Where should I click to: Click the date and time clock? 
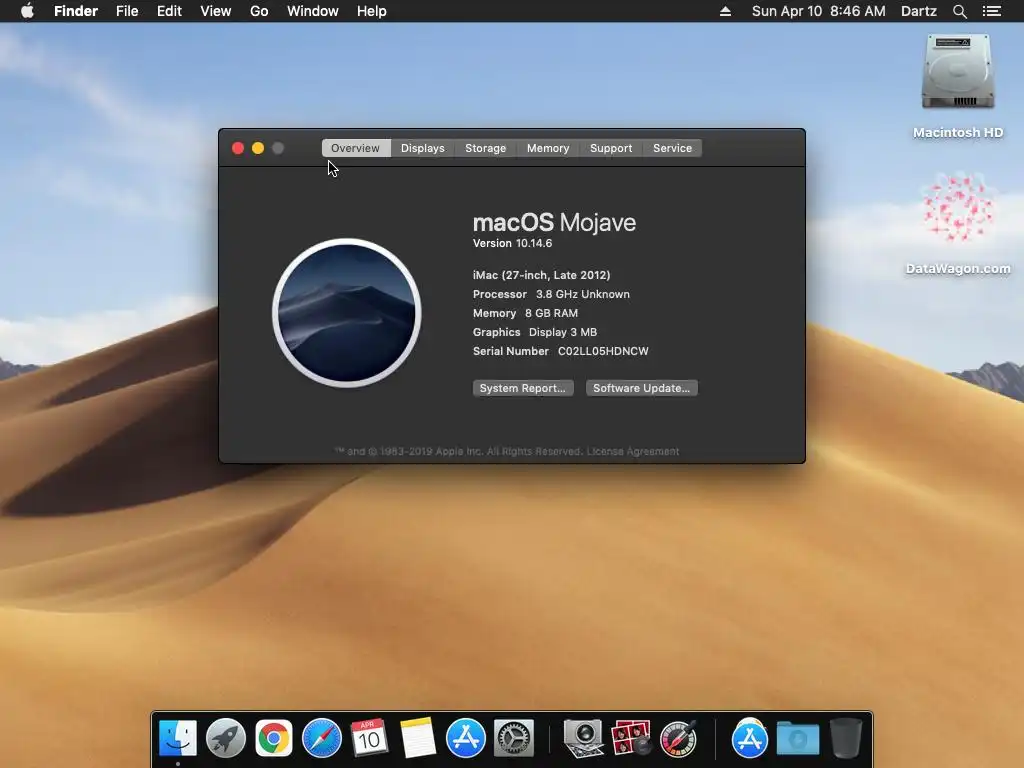click(819, 11)
